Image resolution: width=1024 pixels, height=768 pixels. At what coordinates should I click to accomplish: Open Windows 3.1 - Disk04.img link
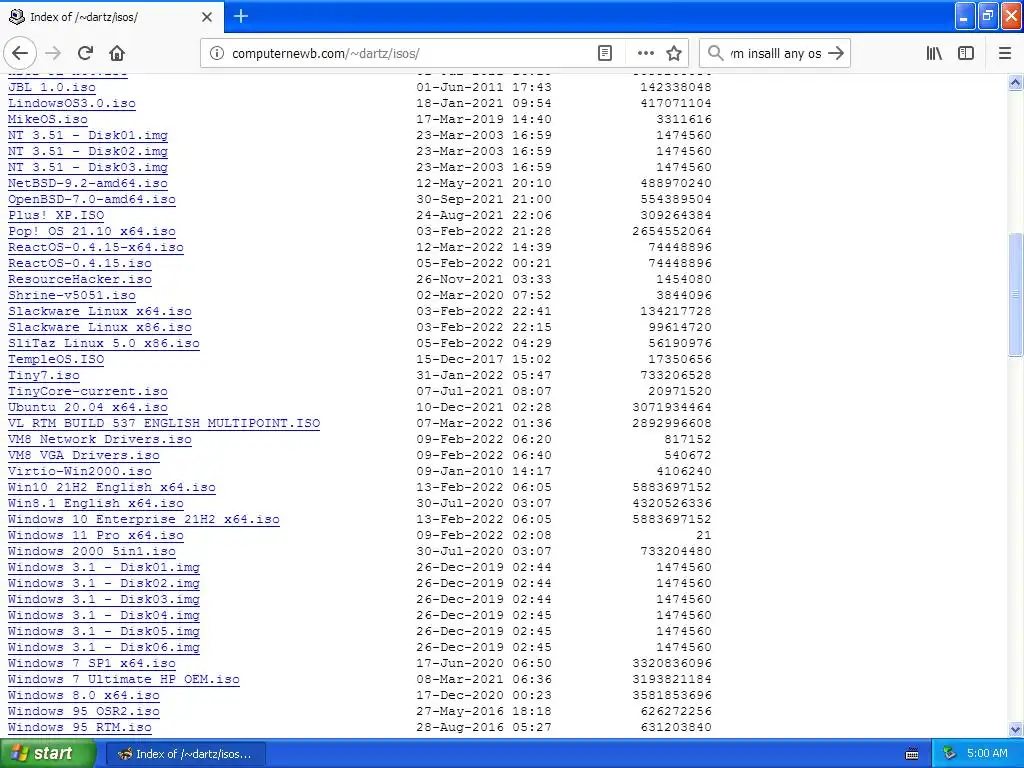tap(104, 615)
